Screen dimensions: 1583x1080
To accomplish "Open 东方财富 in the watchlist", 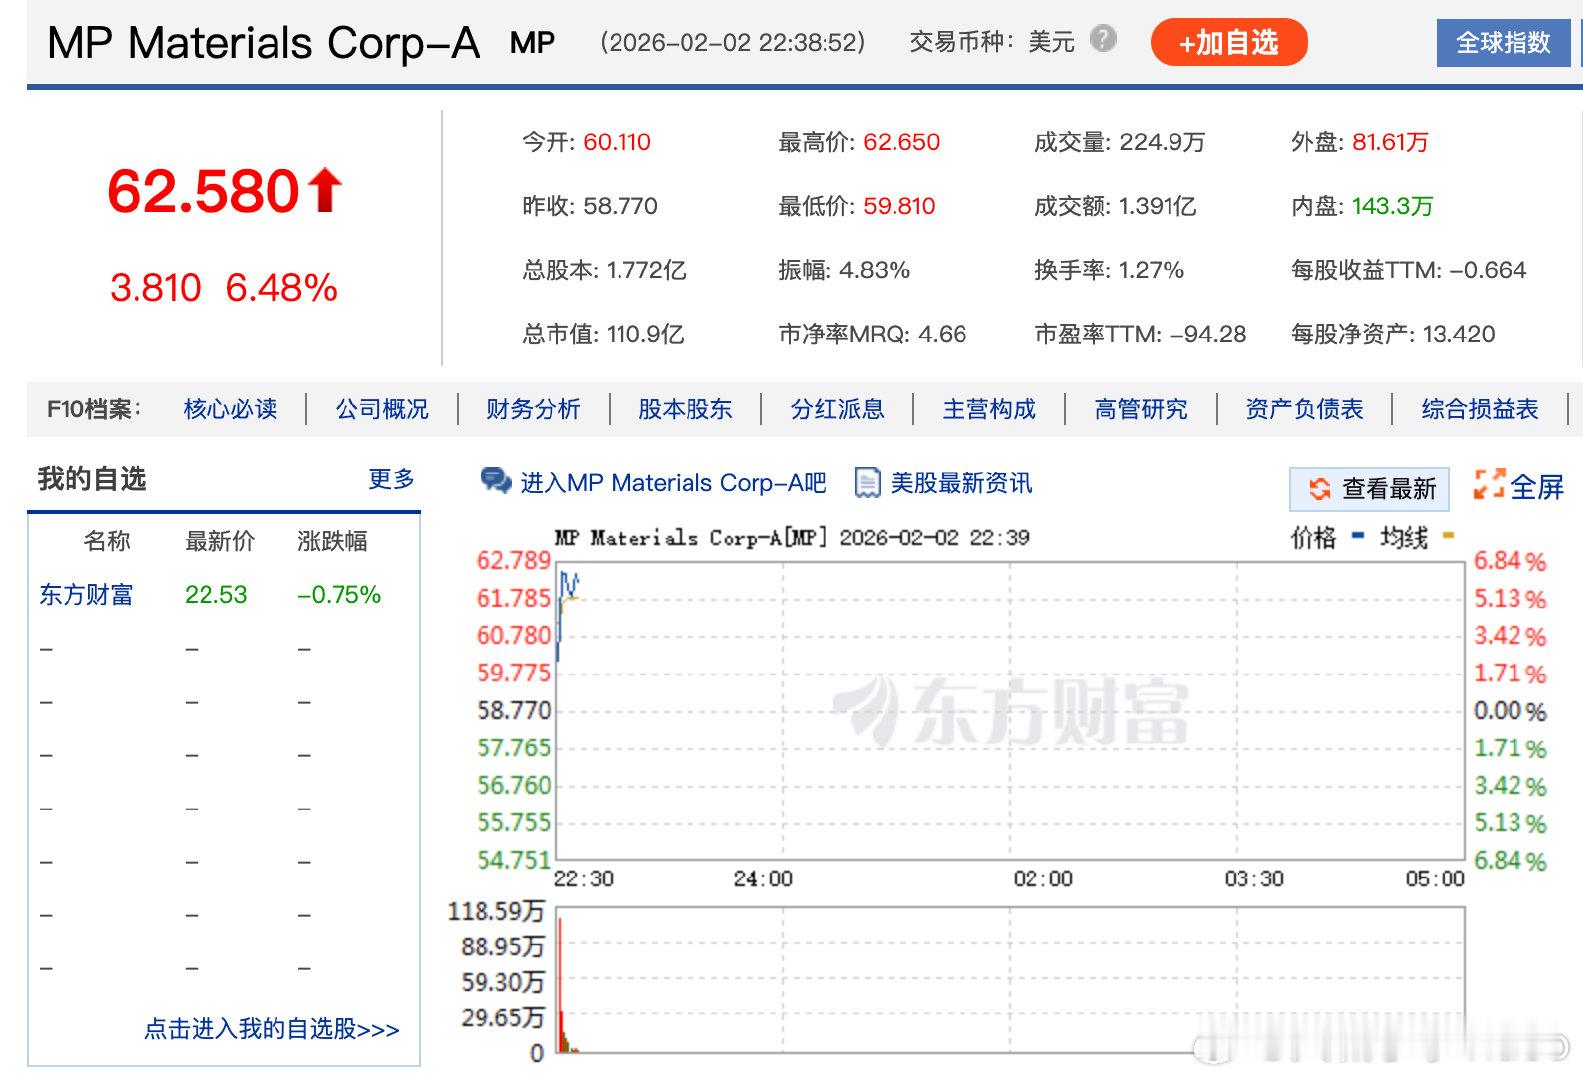I will coord(86,595).
